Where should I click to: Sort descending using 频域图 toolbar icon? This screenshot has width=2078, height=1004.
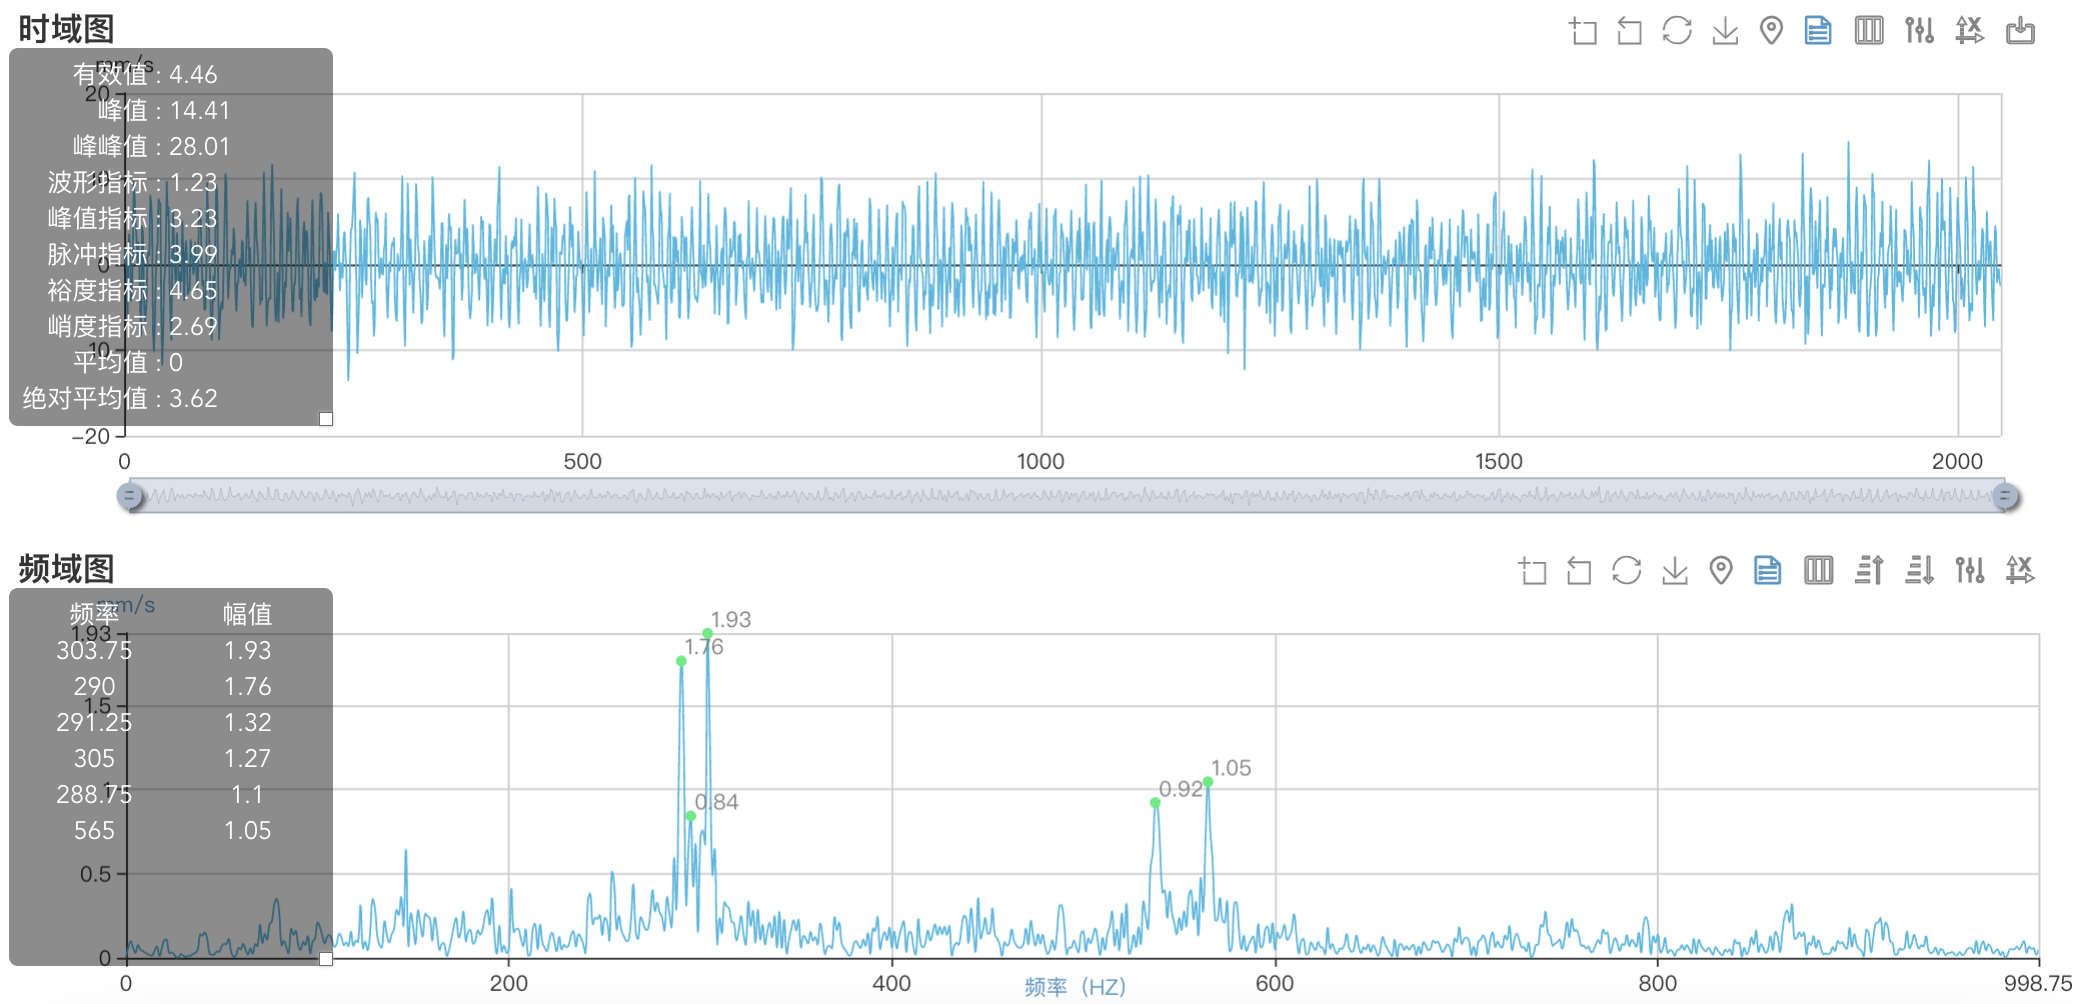click(x=1918, y=571)
